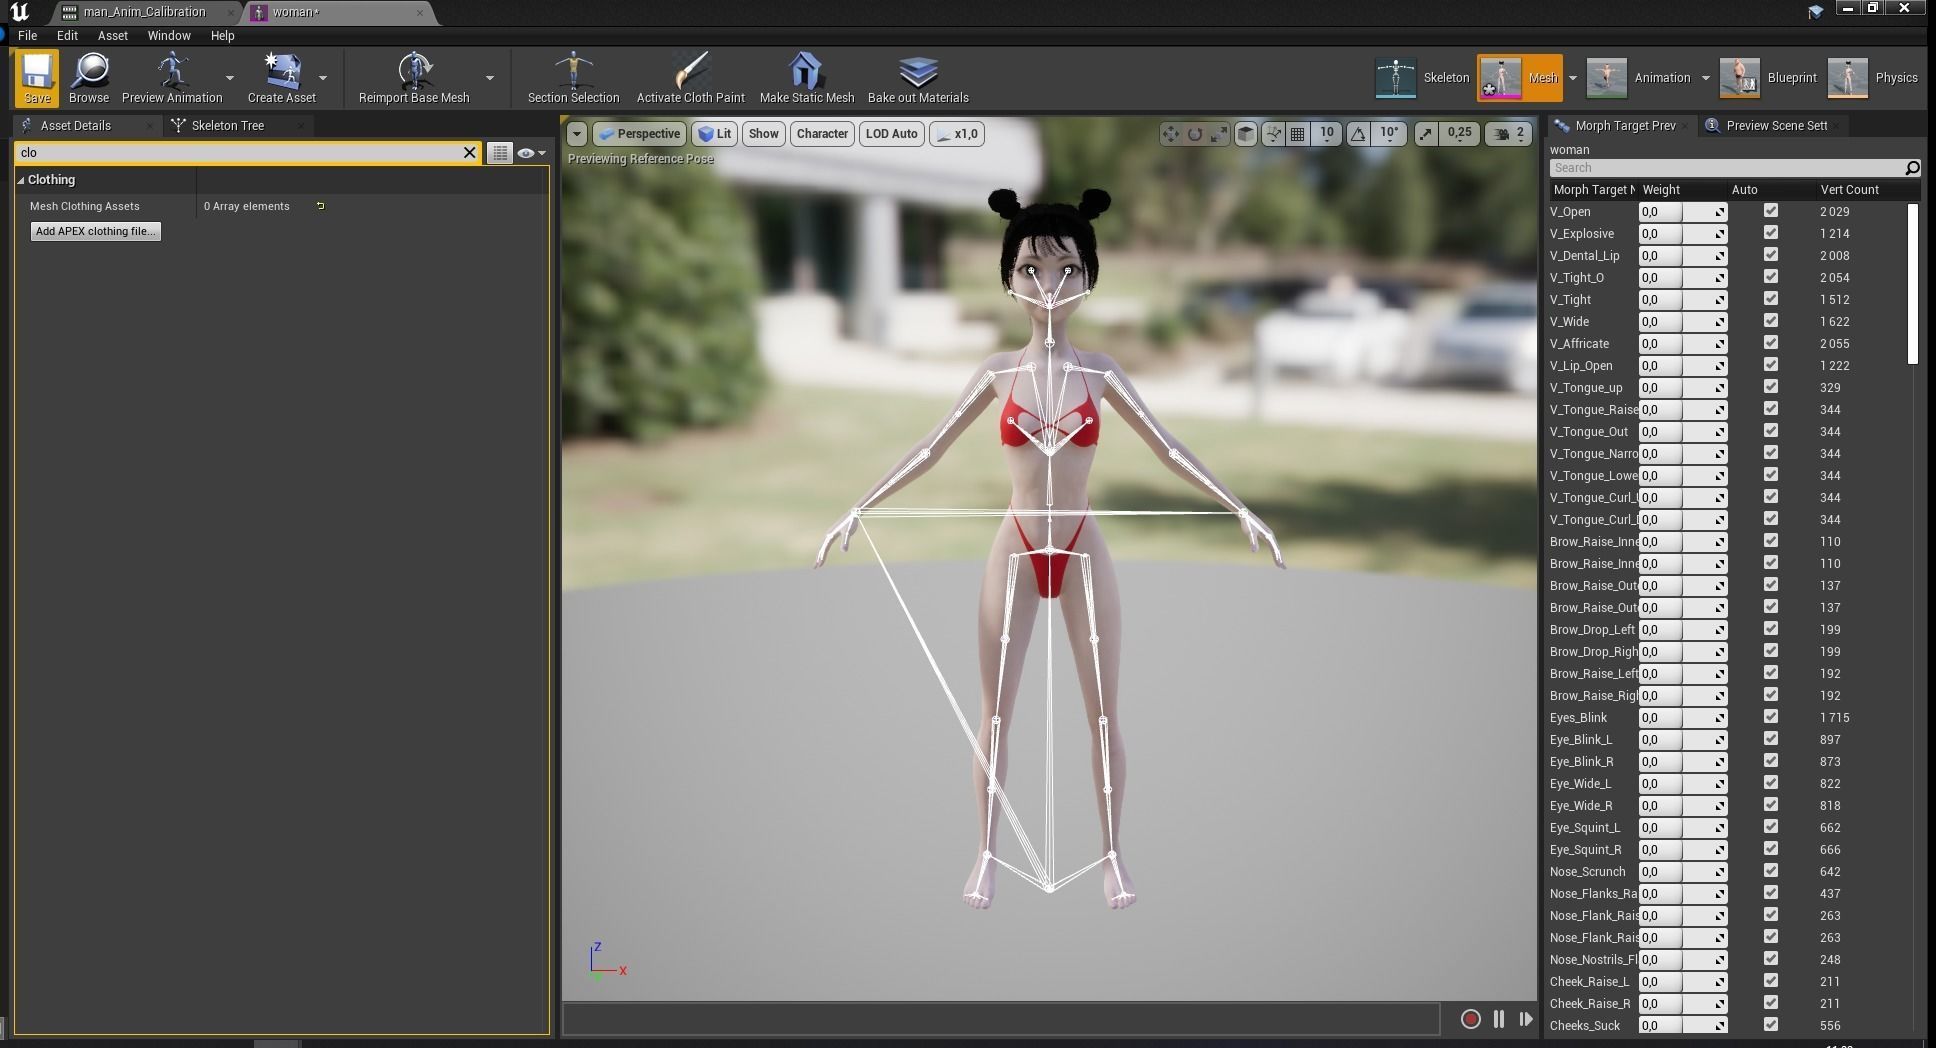
Task: Switch to Physics editor mode
Action: tap(1872, 78)
